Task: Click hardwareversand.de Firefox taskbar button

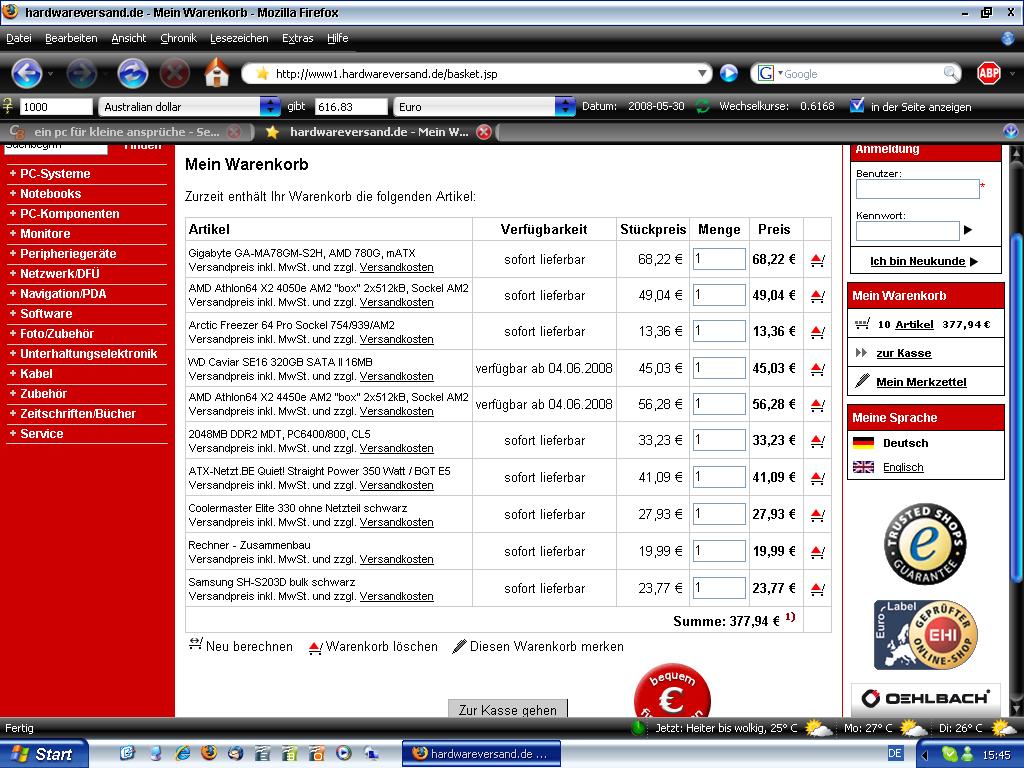Action: 481,754
